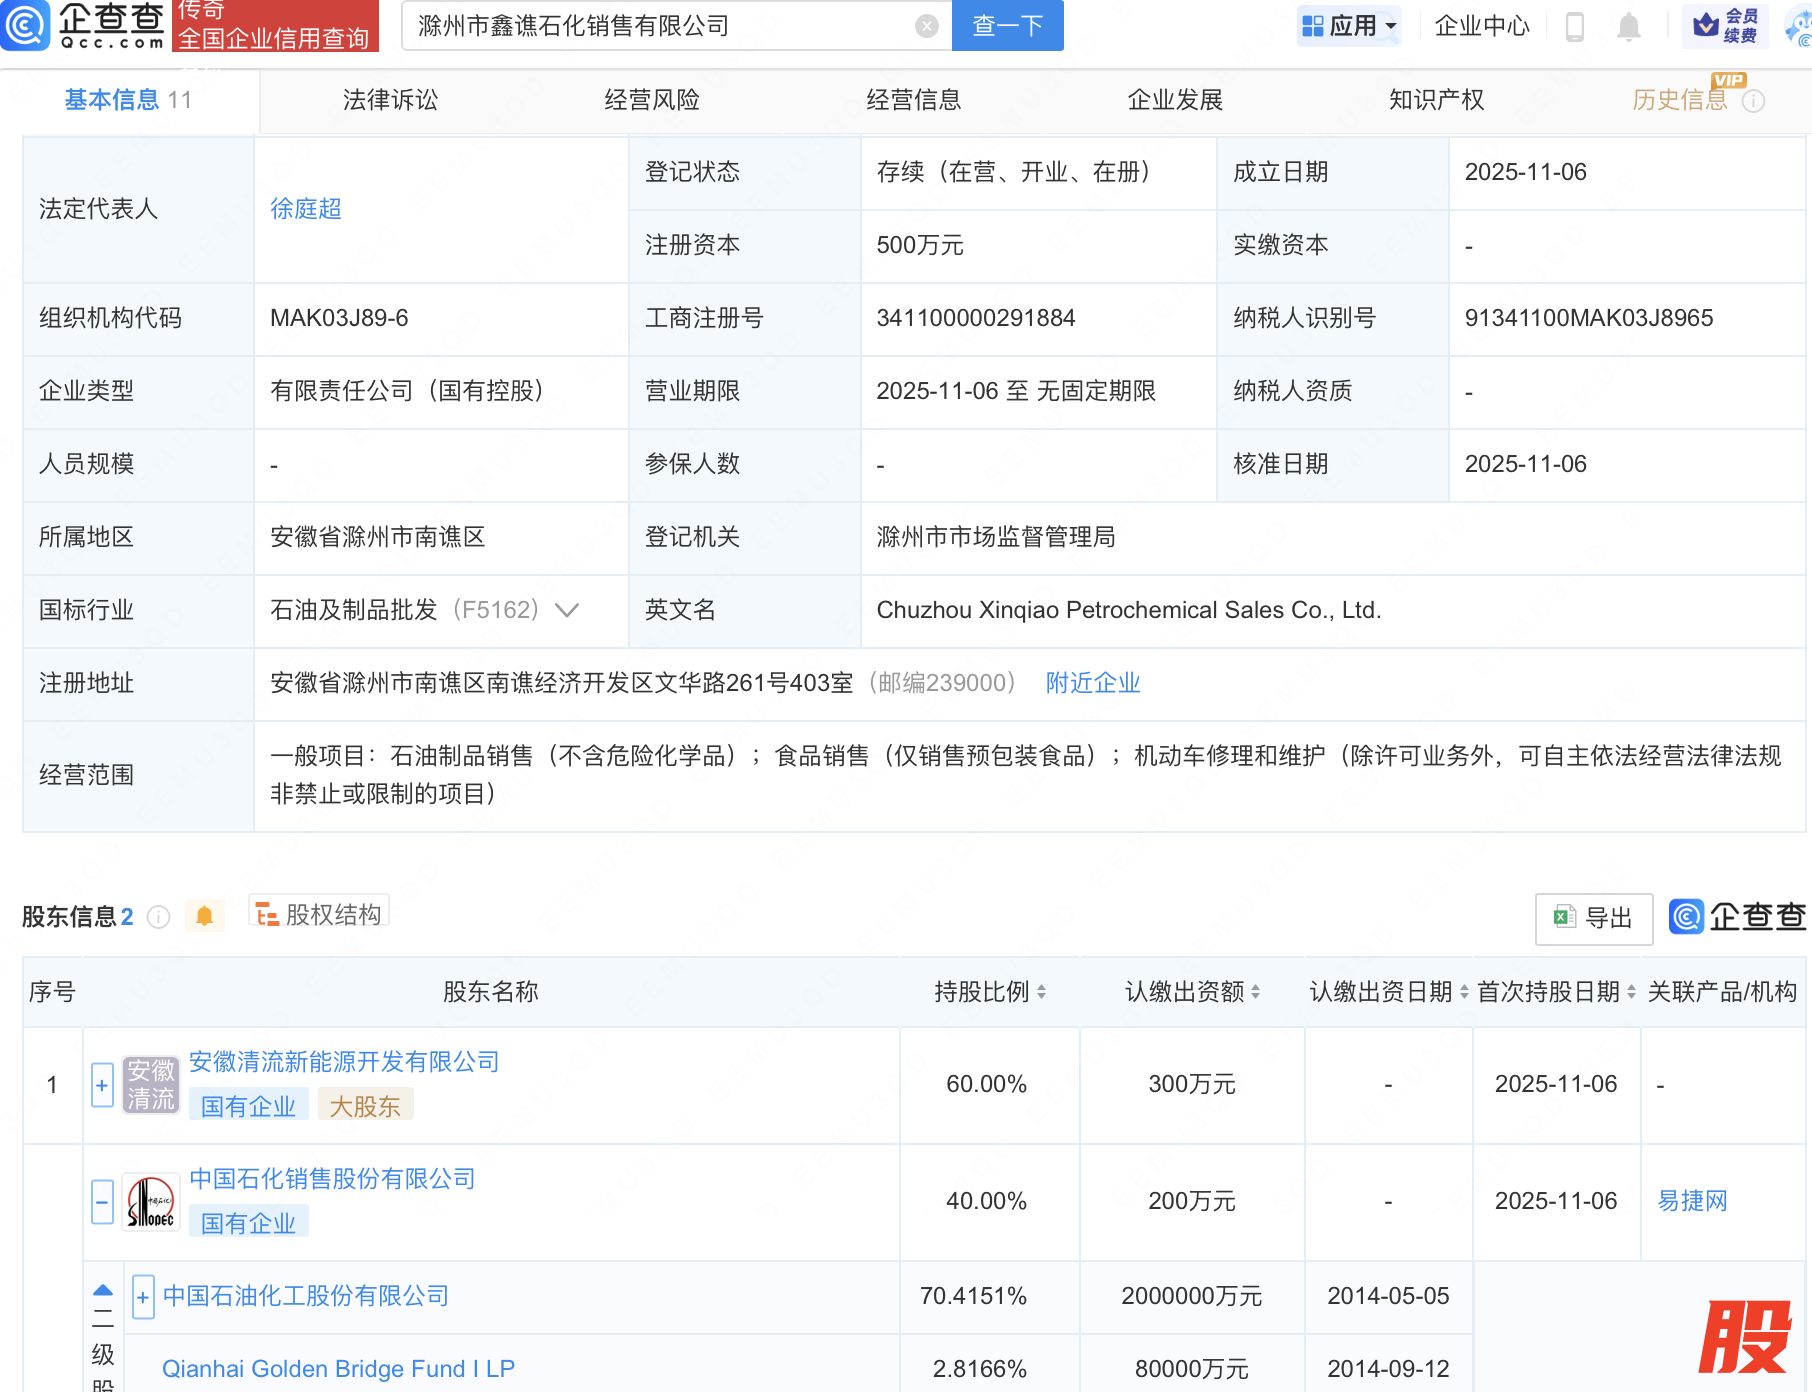Sort by 持股比例 column
The image size is (1812, 1392).
pos(989,992)
